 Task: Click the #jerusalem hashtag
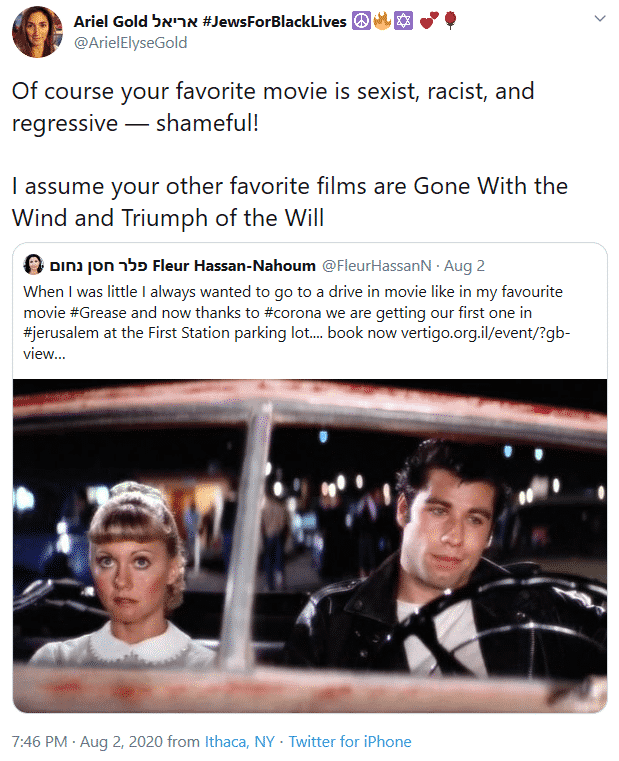pyautogui.click(x=61, y=333)
